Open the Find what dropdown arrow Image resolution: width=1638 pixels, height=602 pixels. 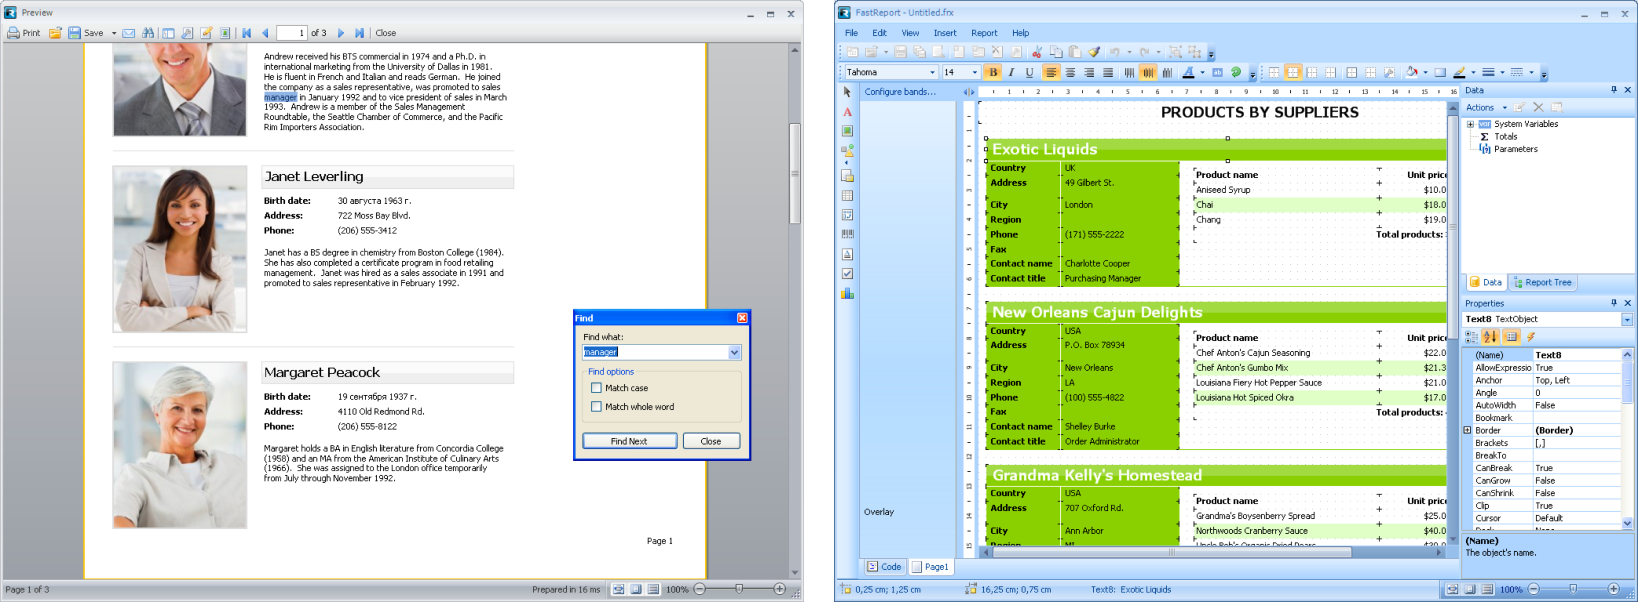pos(734,352)
